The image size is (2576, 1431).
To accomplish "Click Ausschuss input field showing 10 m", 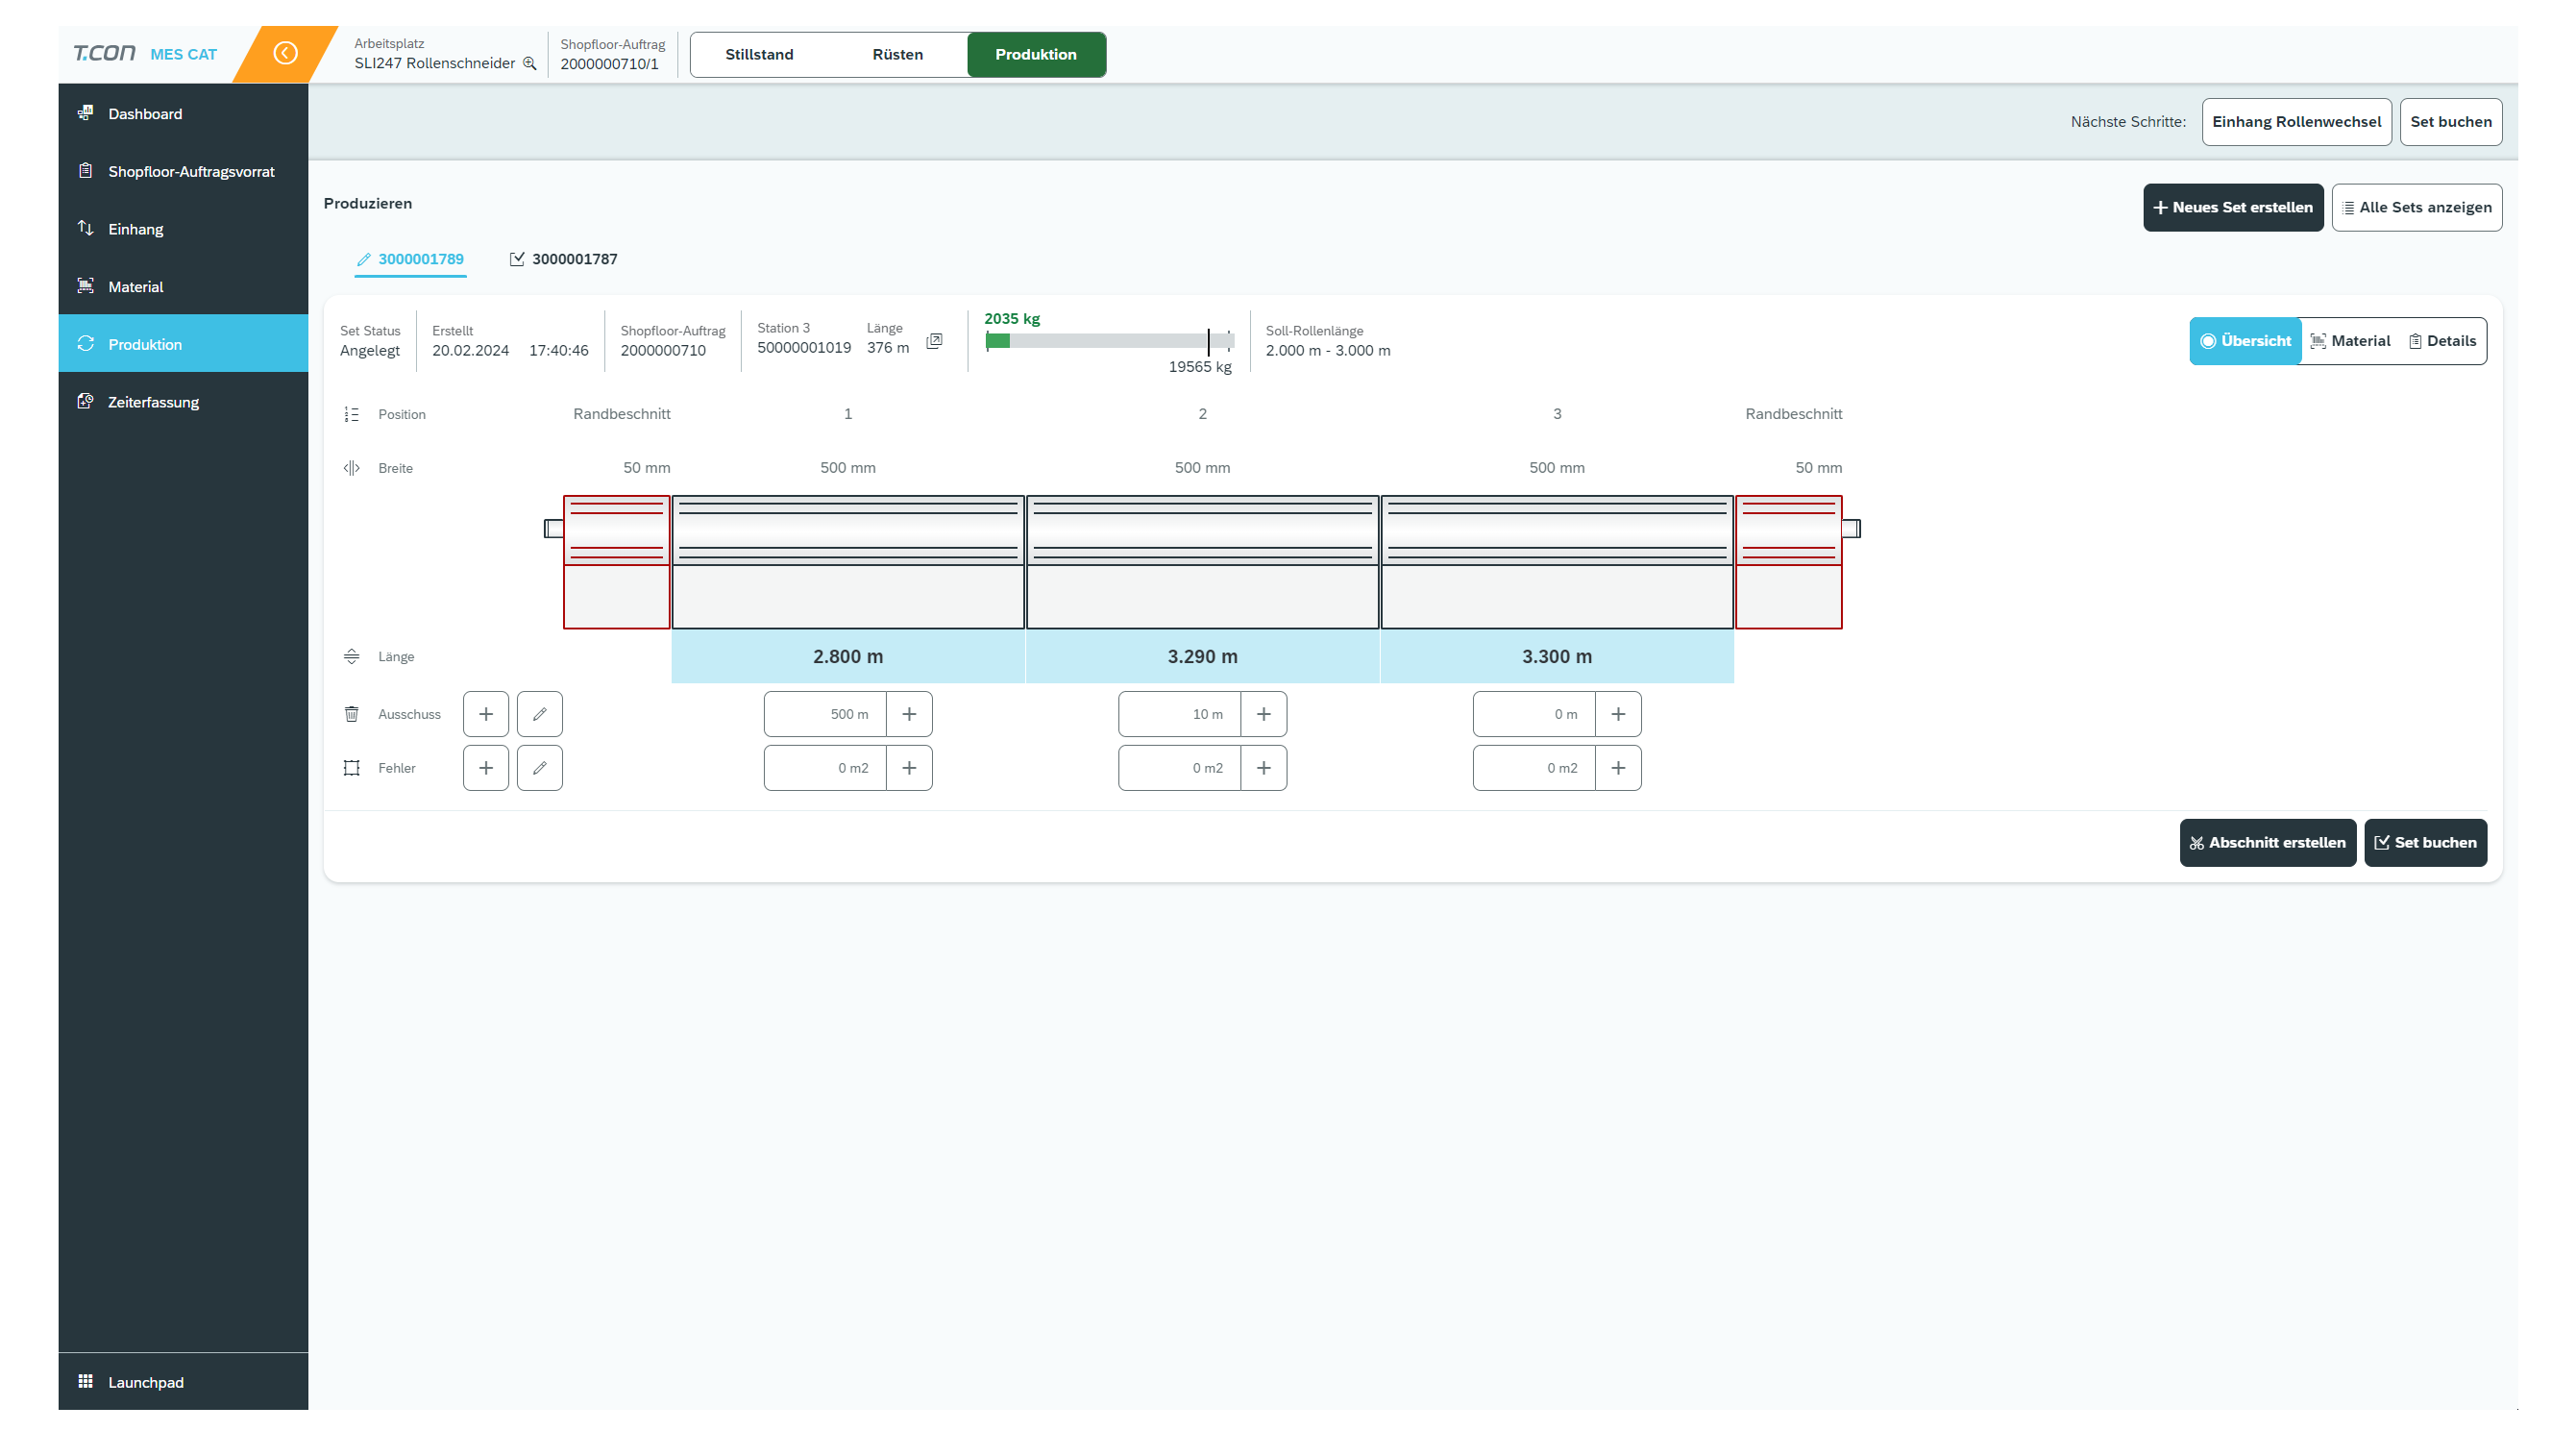I will tap(1179, 714).
